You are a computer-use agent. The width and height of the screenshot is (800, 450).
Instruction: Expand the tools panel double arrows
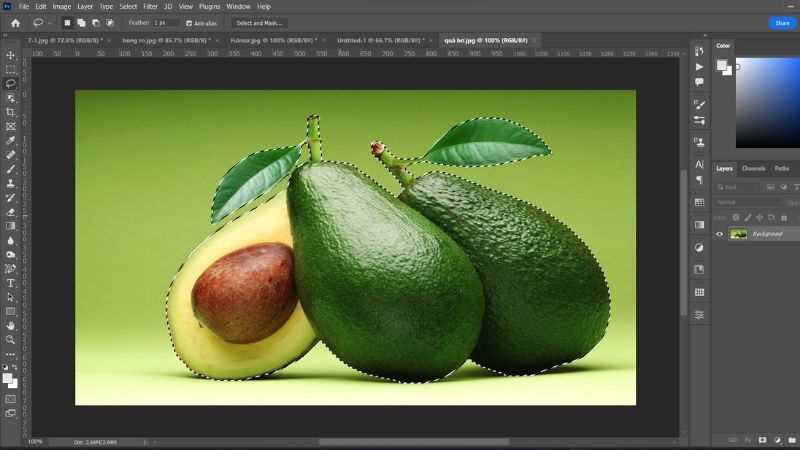tap(6, 36)
